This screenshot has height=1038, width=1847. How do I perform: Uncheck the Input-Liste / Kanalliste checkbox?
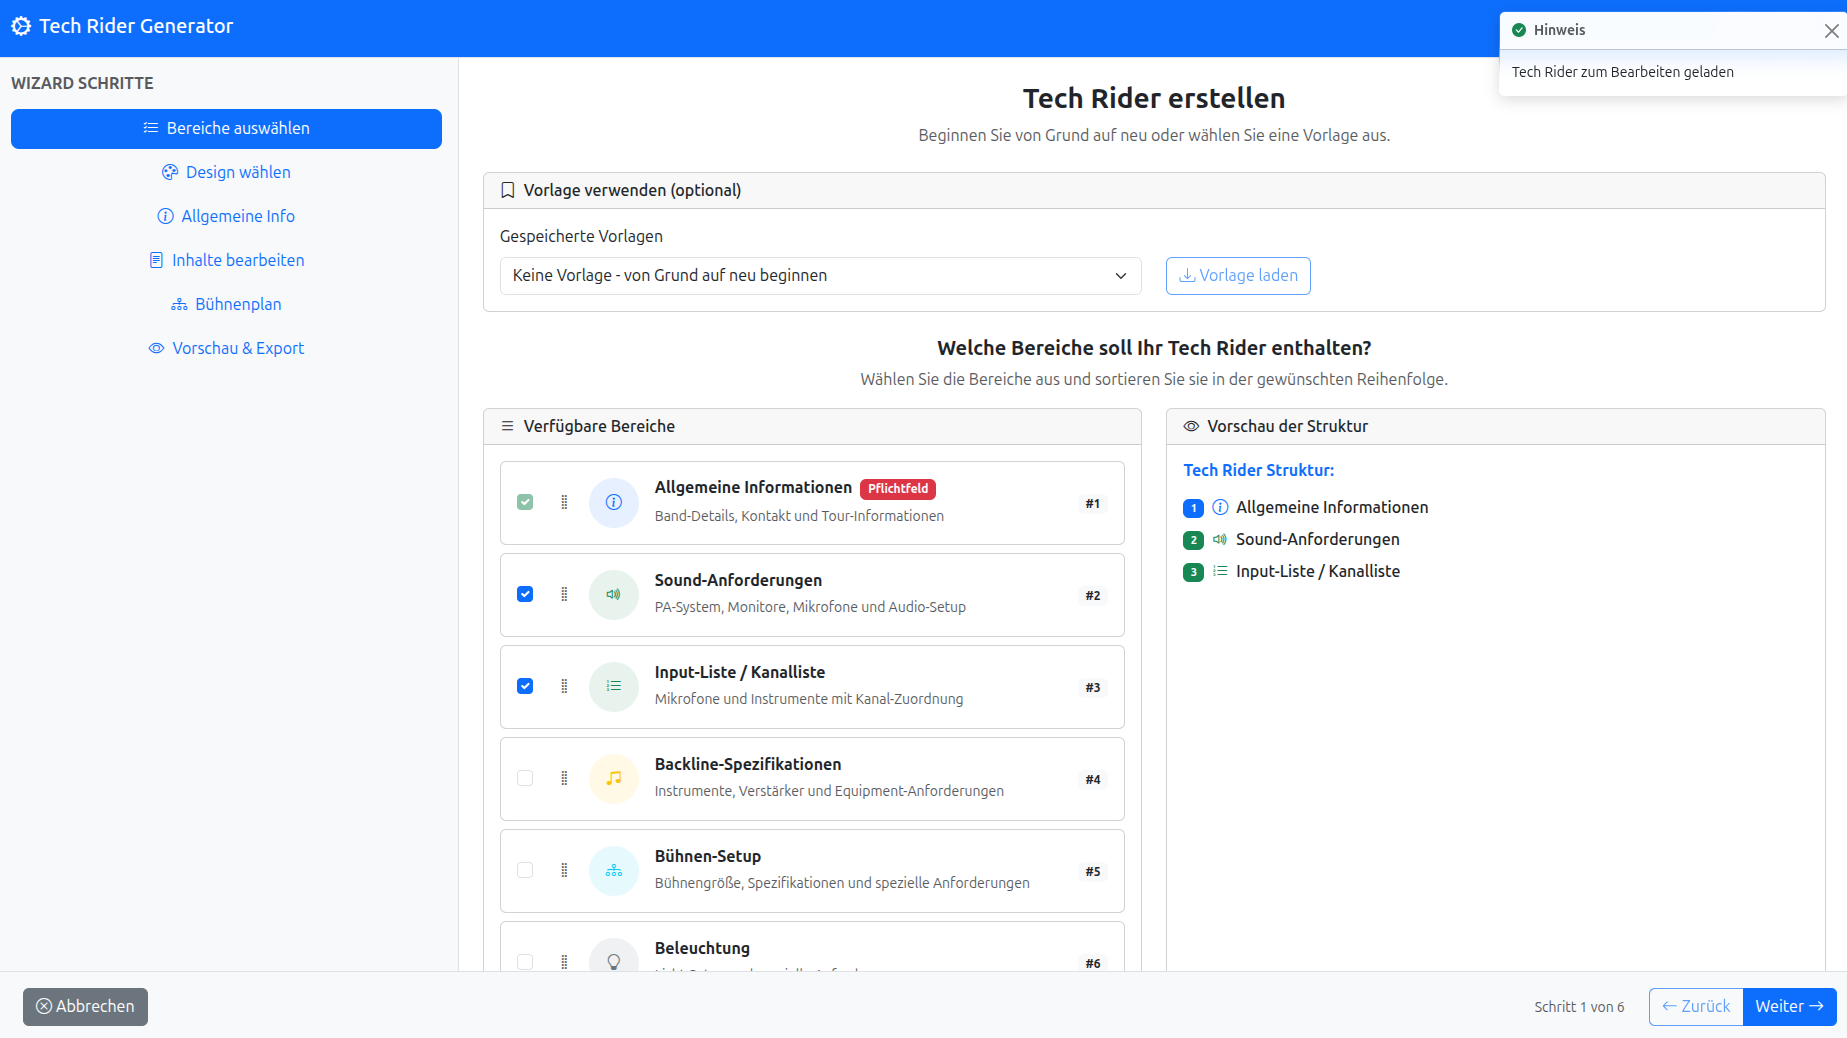point(525,686)
